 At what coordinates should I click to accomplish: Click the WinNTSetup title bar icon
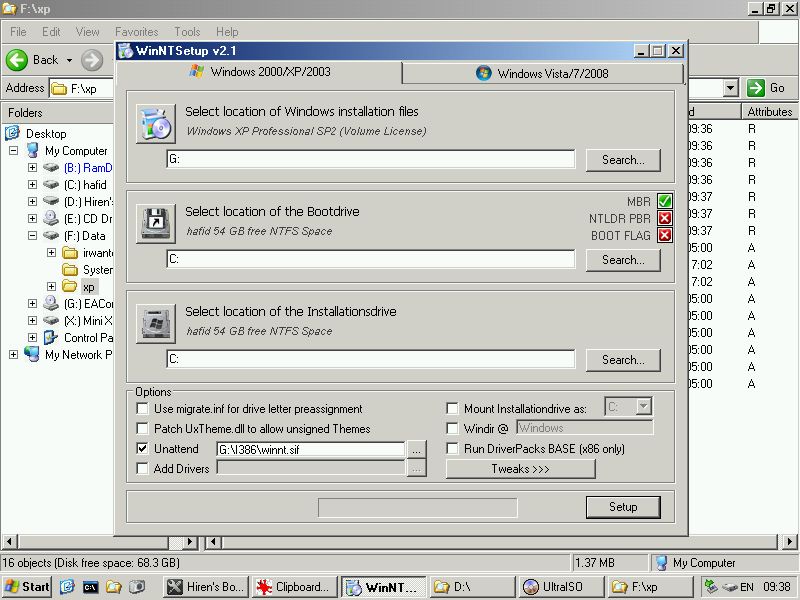(125, 51)
